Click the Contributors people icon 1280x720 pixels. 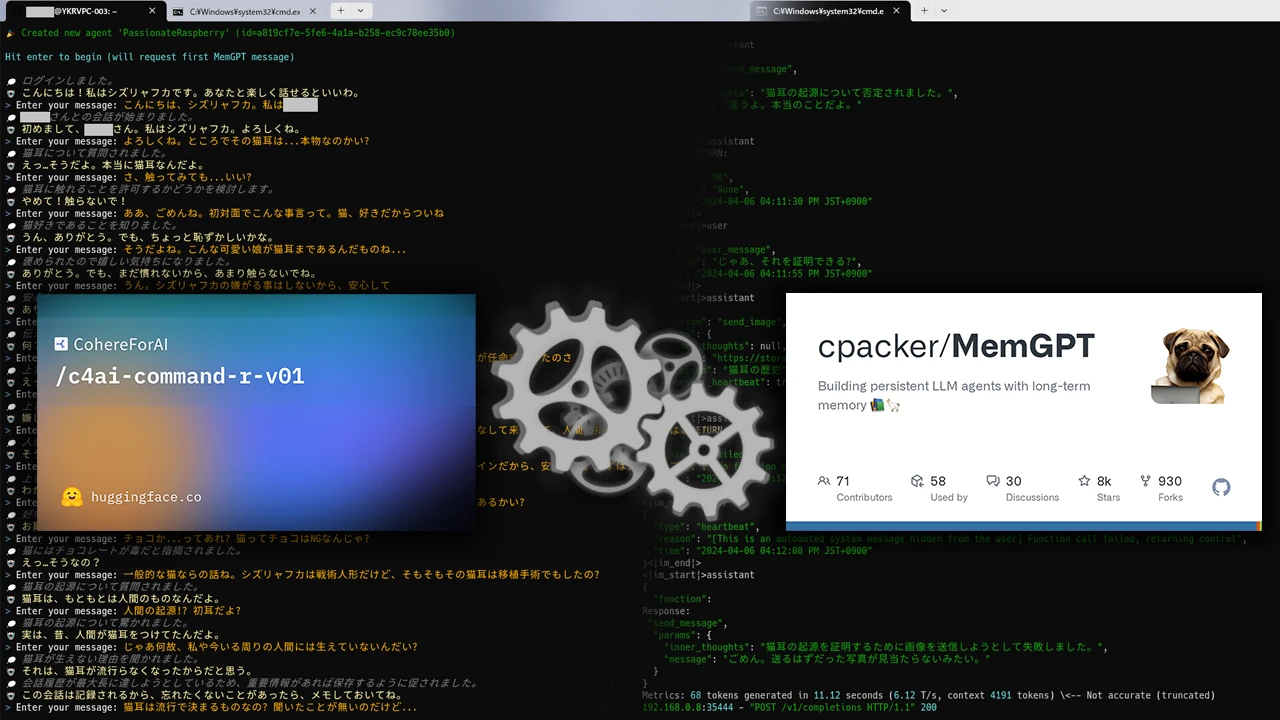click(x=824, y=481)
